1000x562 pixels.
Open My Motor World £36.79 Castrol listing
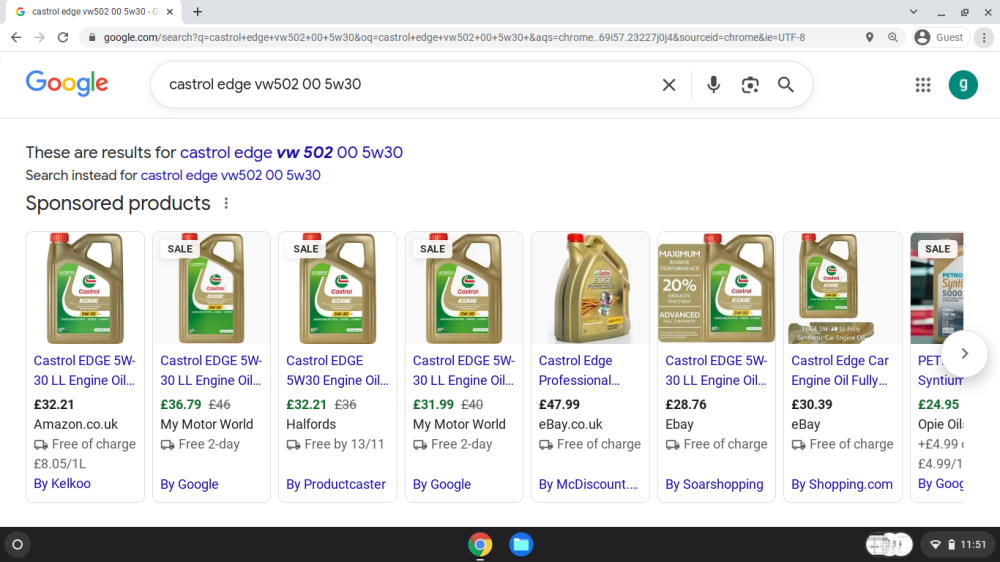point(210,370)
